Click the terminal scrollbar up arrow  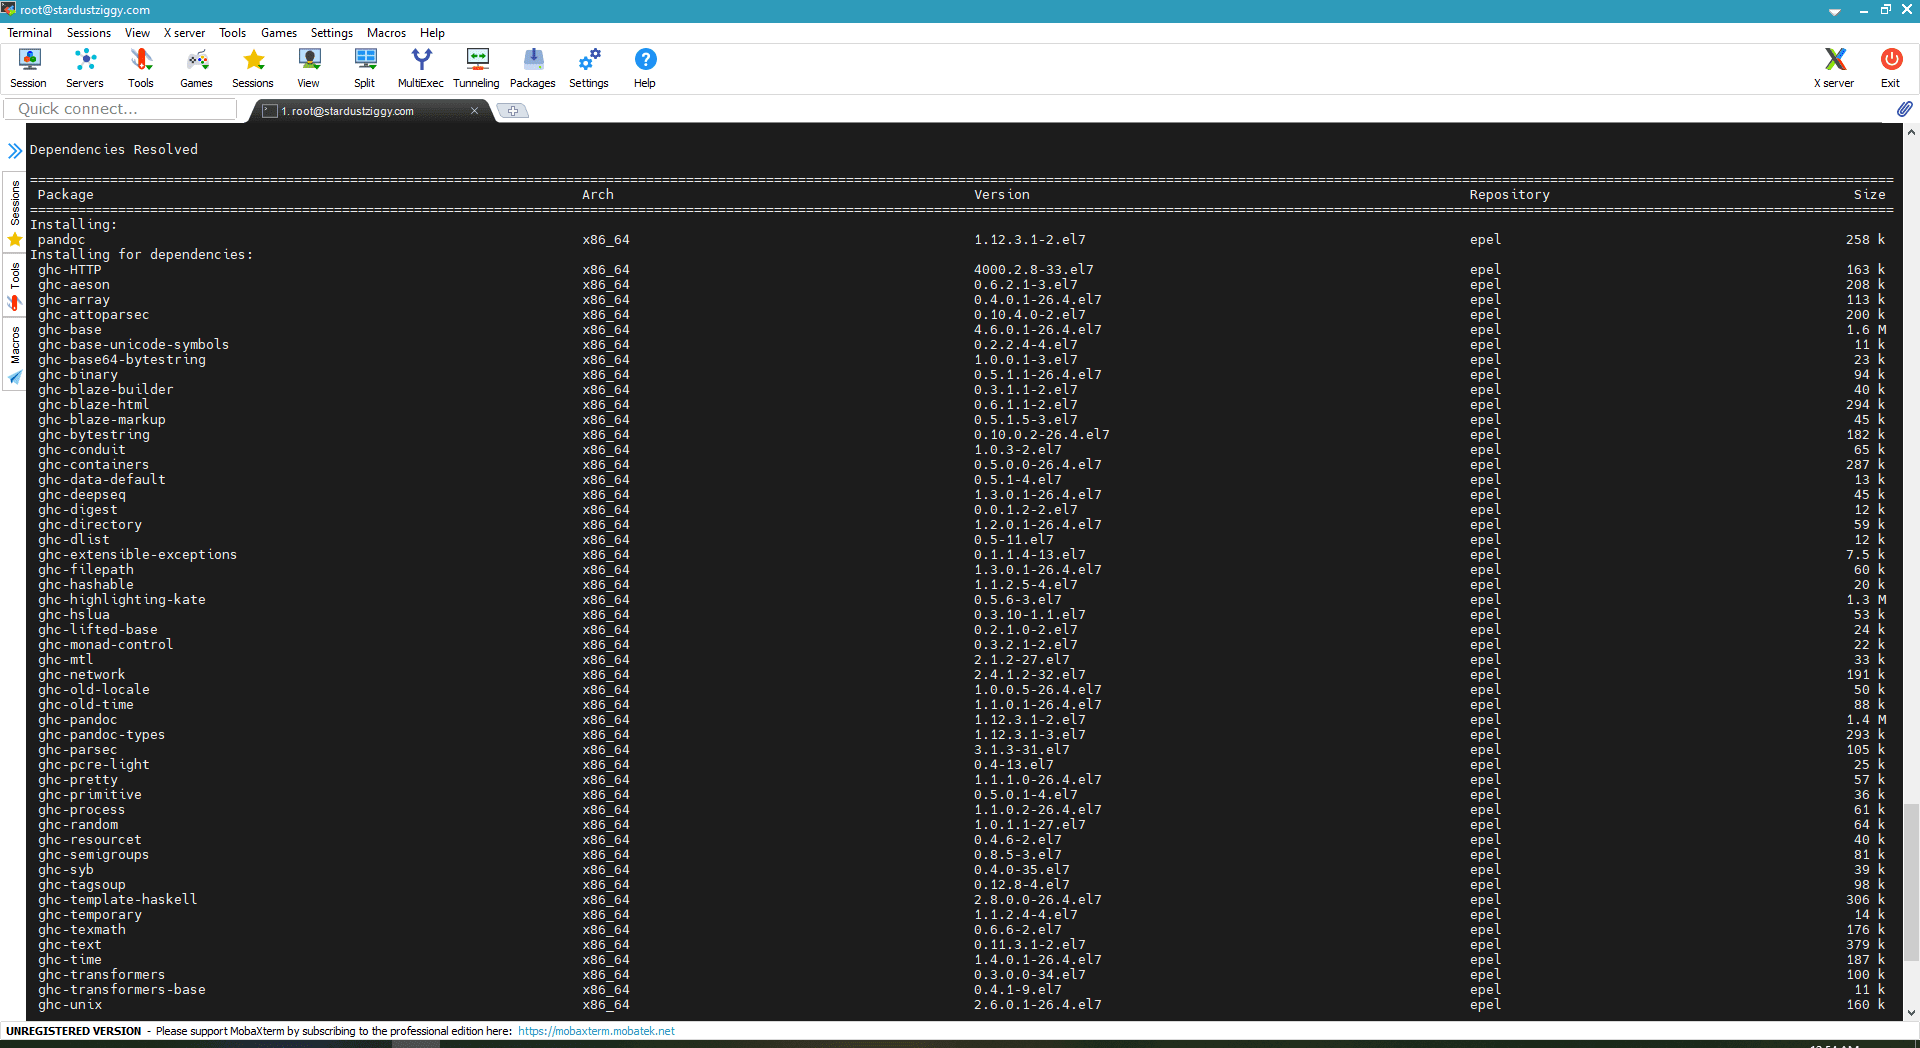coord(1911,131)
